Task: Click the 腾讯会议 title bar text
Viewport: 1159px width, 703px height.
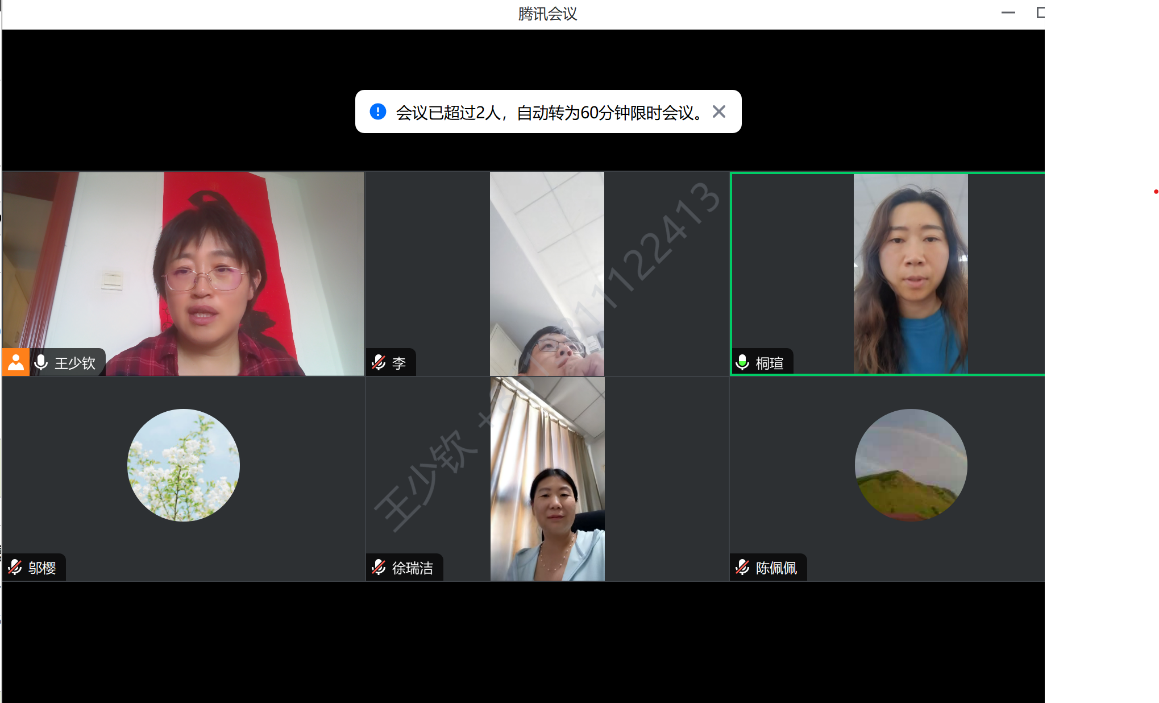Action: click(547, 14)
